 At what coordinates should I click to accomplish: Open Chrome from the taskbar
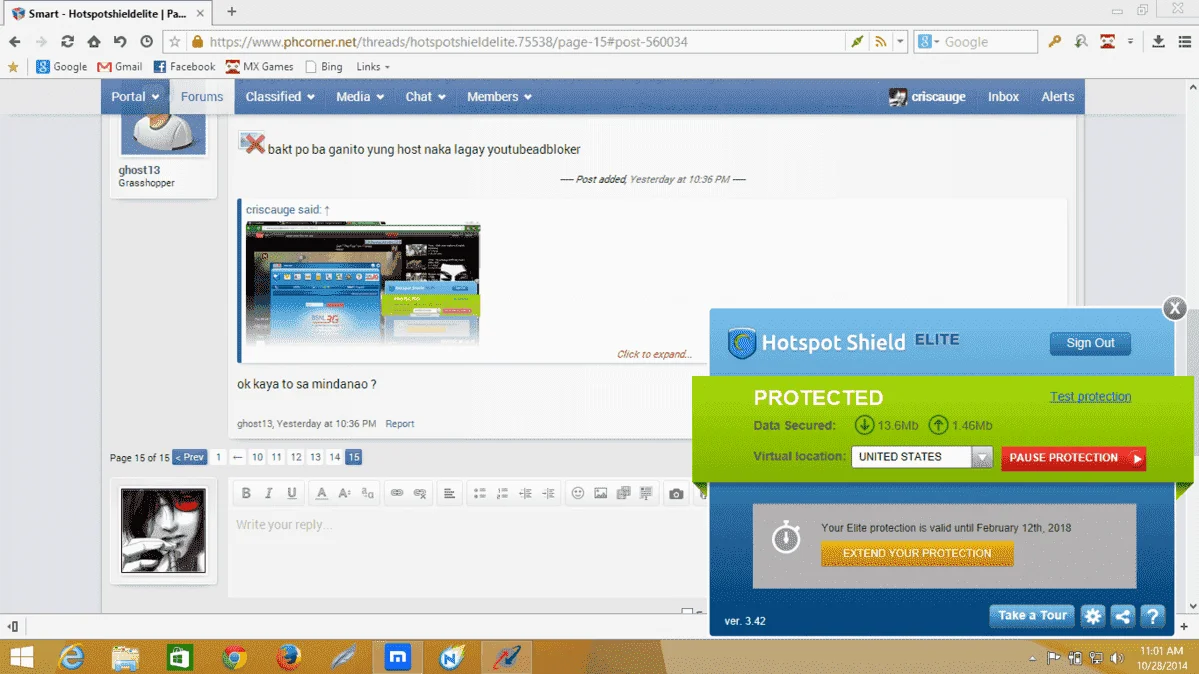(234, 657)
